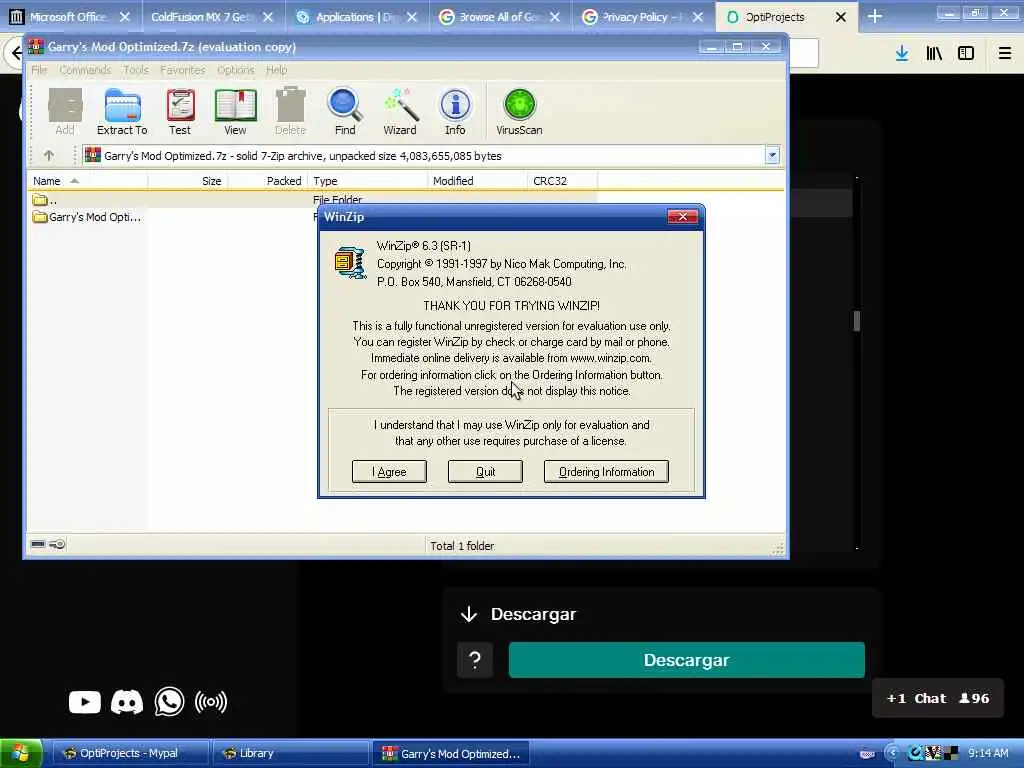The image size is (1024, 768).
Task: Click the Quit button
Action: 485,472
